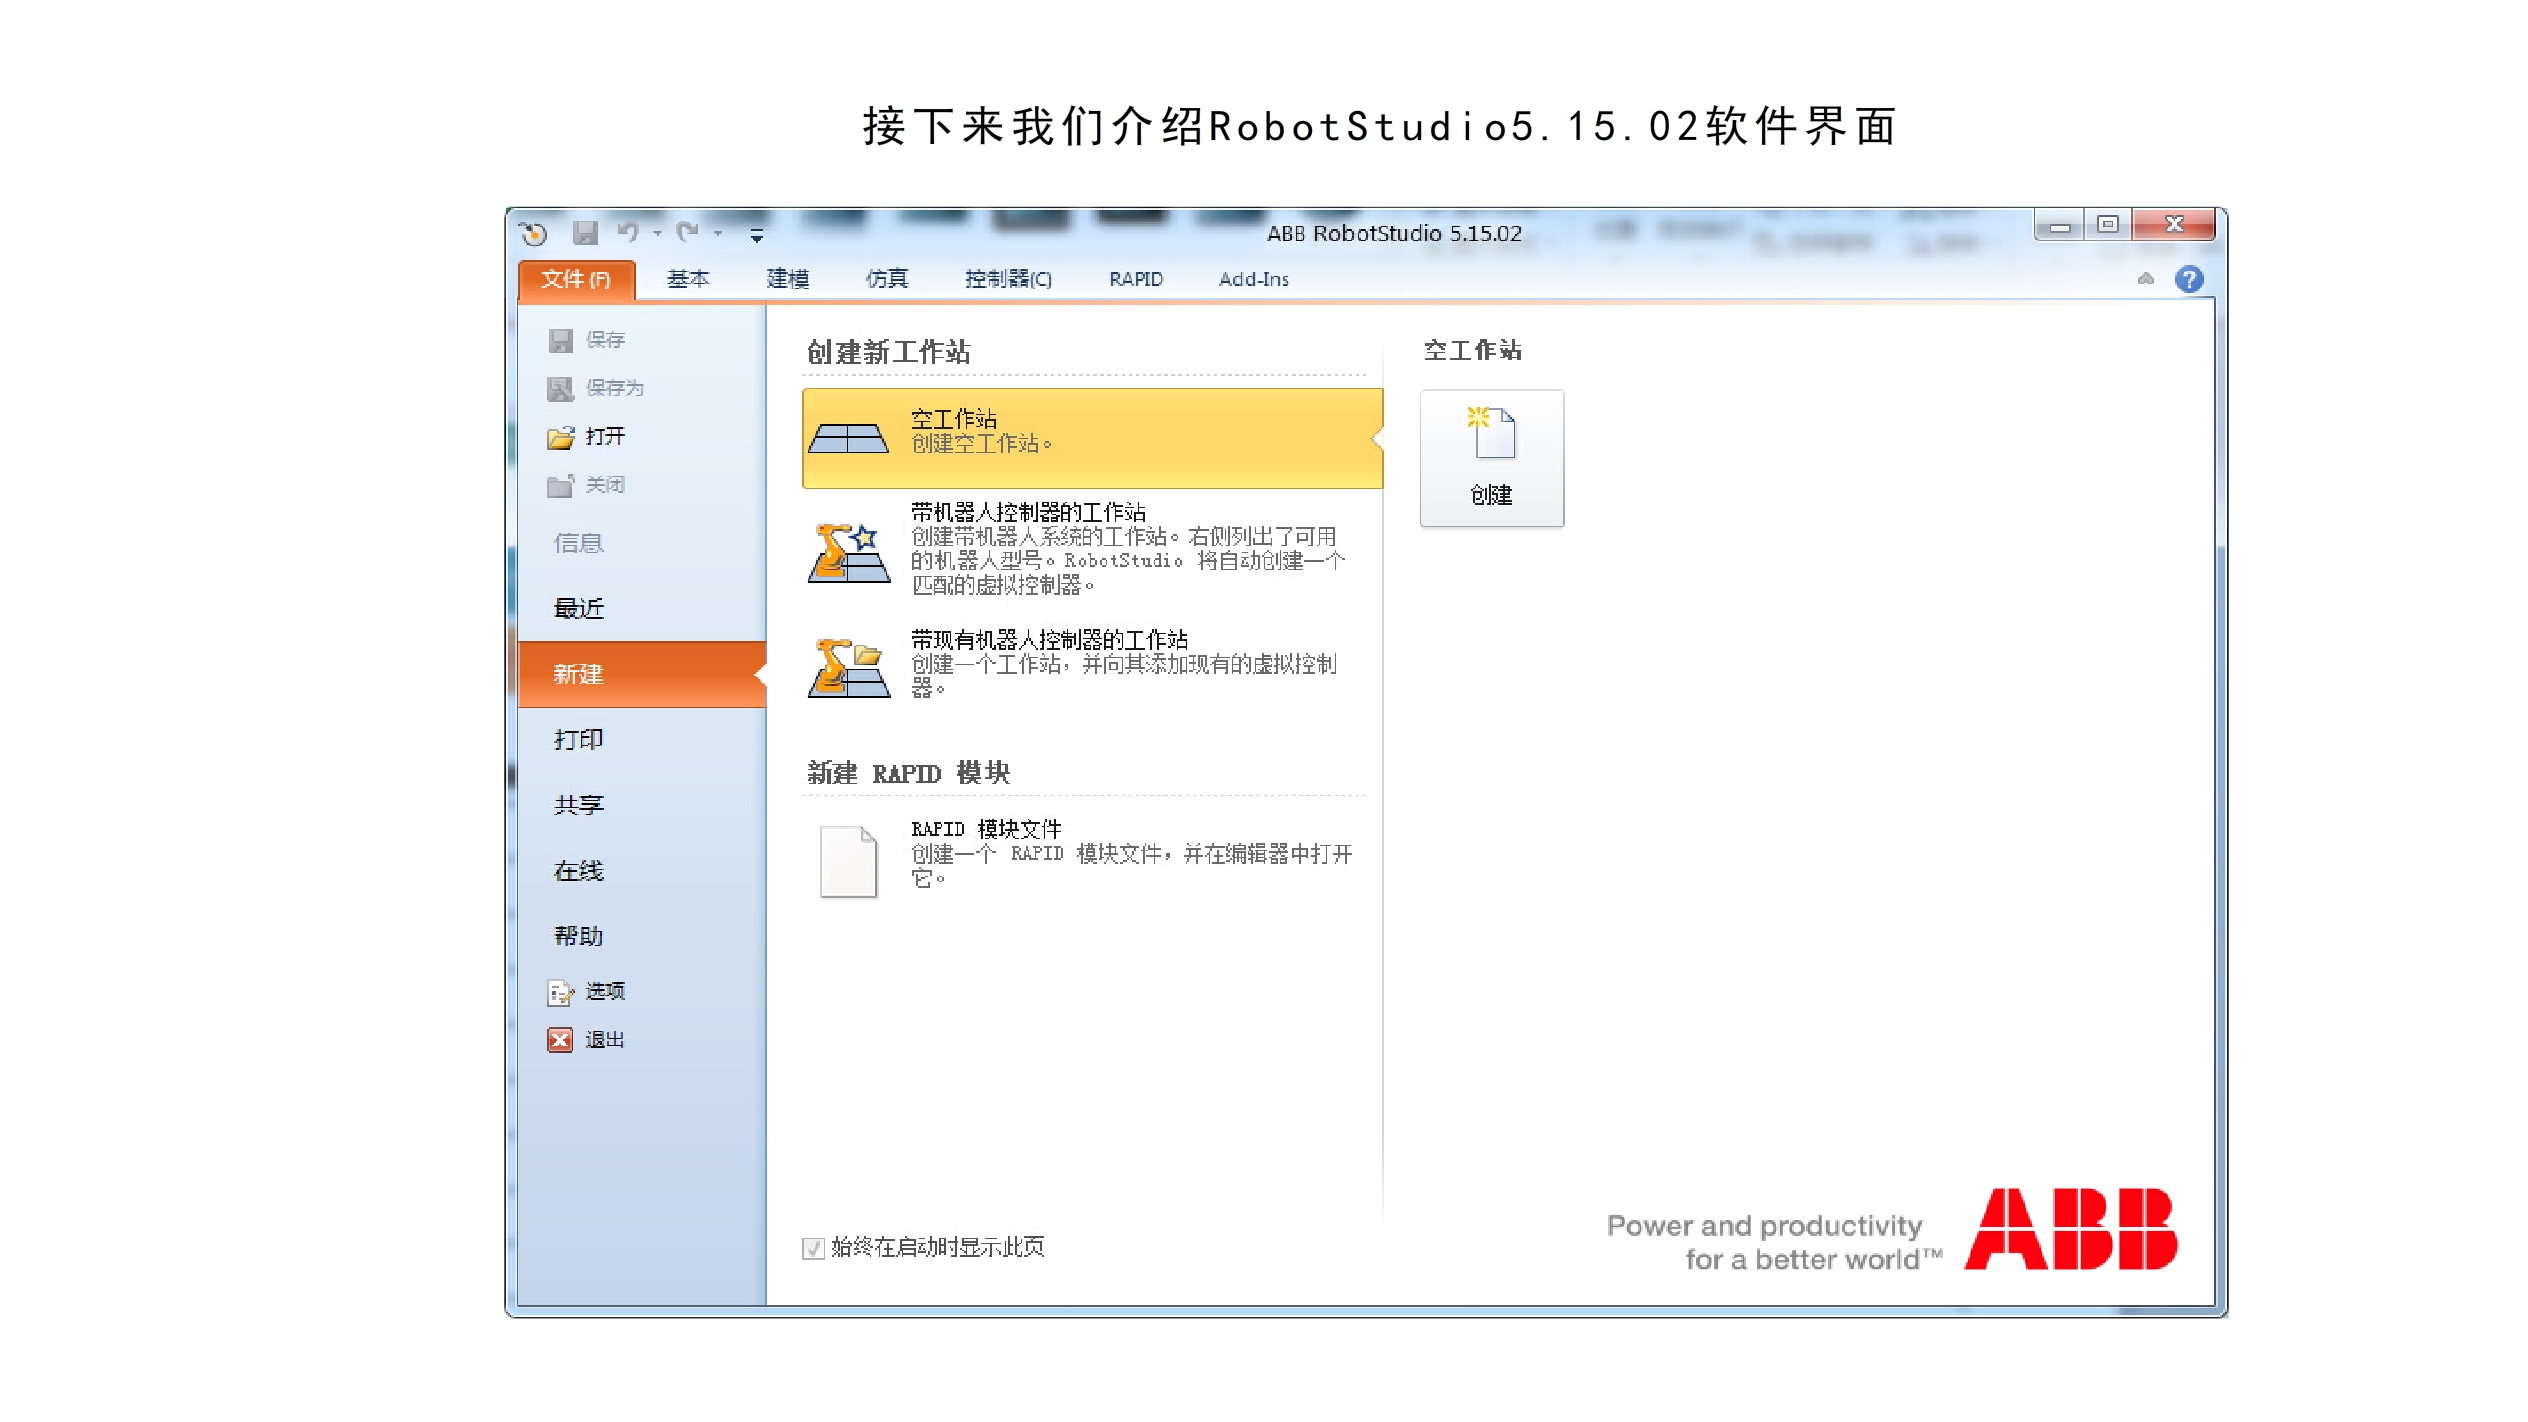The width and height of the screenshot is (2528, 1422).
Task: Click the 关闭 folder icon
Action: click(x=561, y=485)
